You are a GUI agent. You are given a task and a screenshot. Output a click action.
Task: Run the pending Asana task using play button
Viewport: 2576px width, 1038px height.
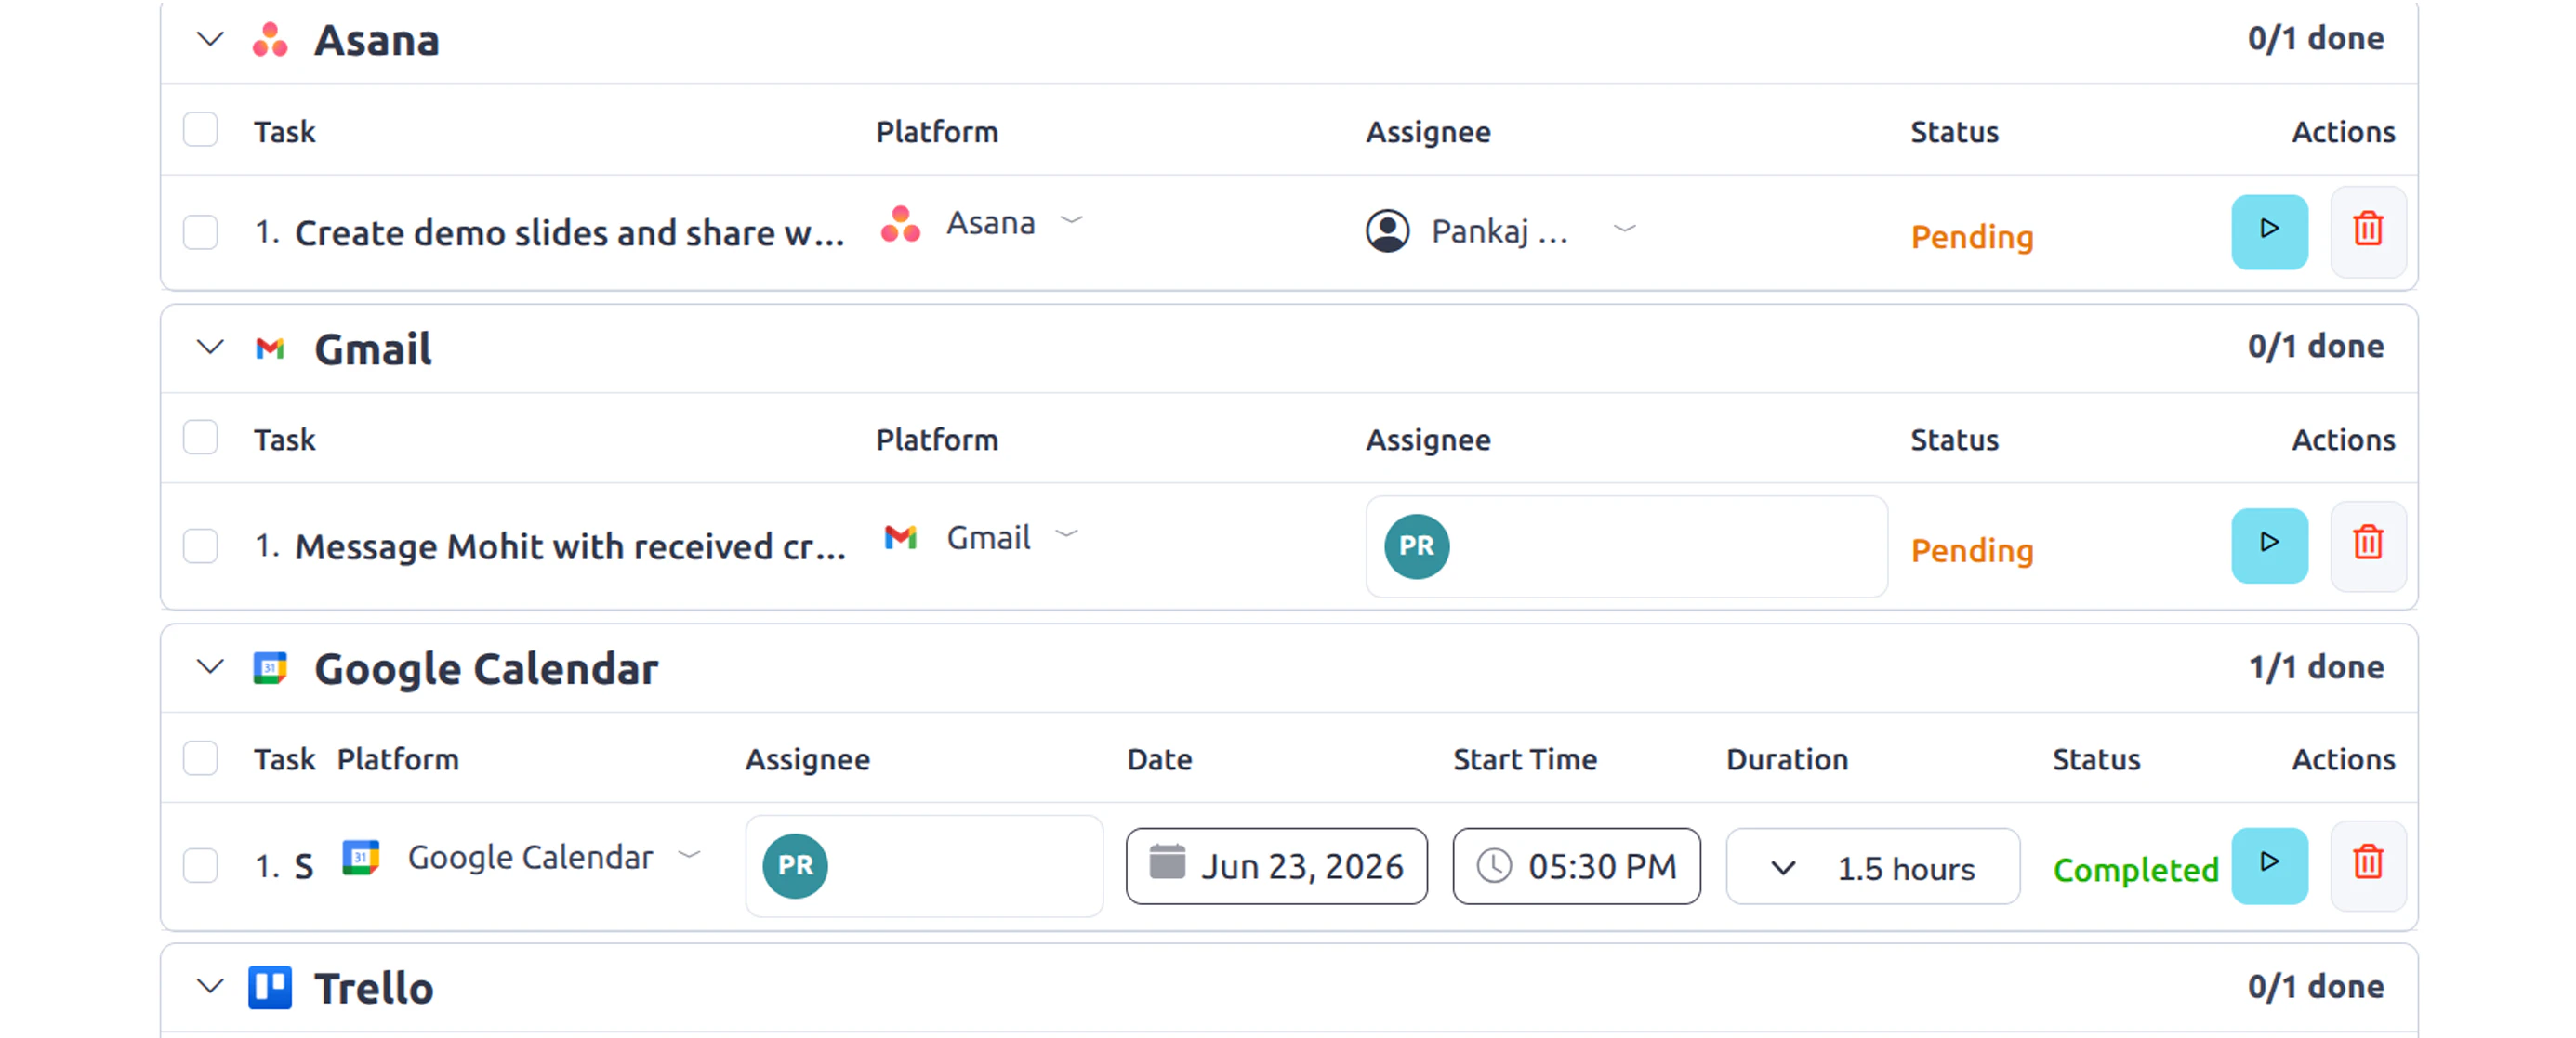click(2269, 231)
